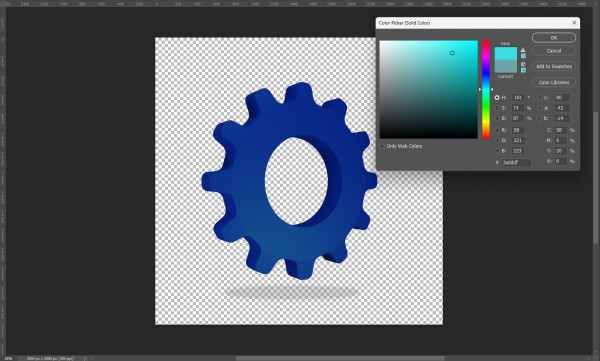The height and width of the screenshot is (361, 600).
Task: Click the 'current' color preview swatch
Action: point(505,67)
